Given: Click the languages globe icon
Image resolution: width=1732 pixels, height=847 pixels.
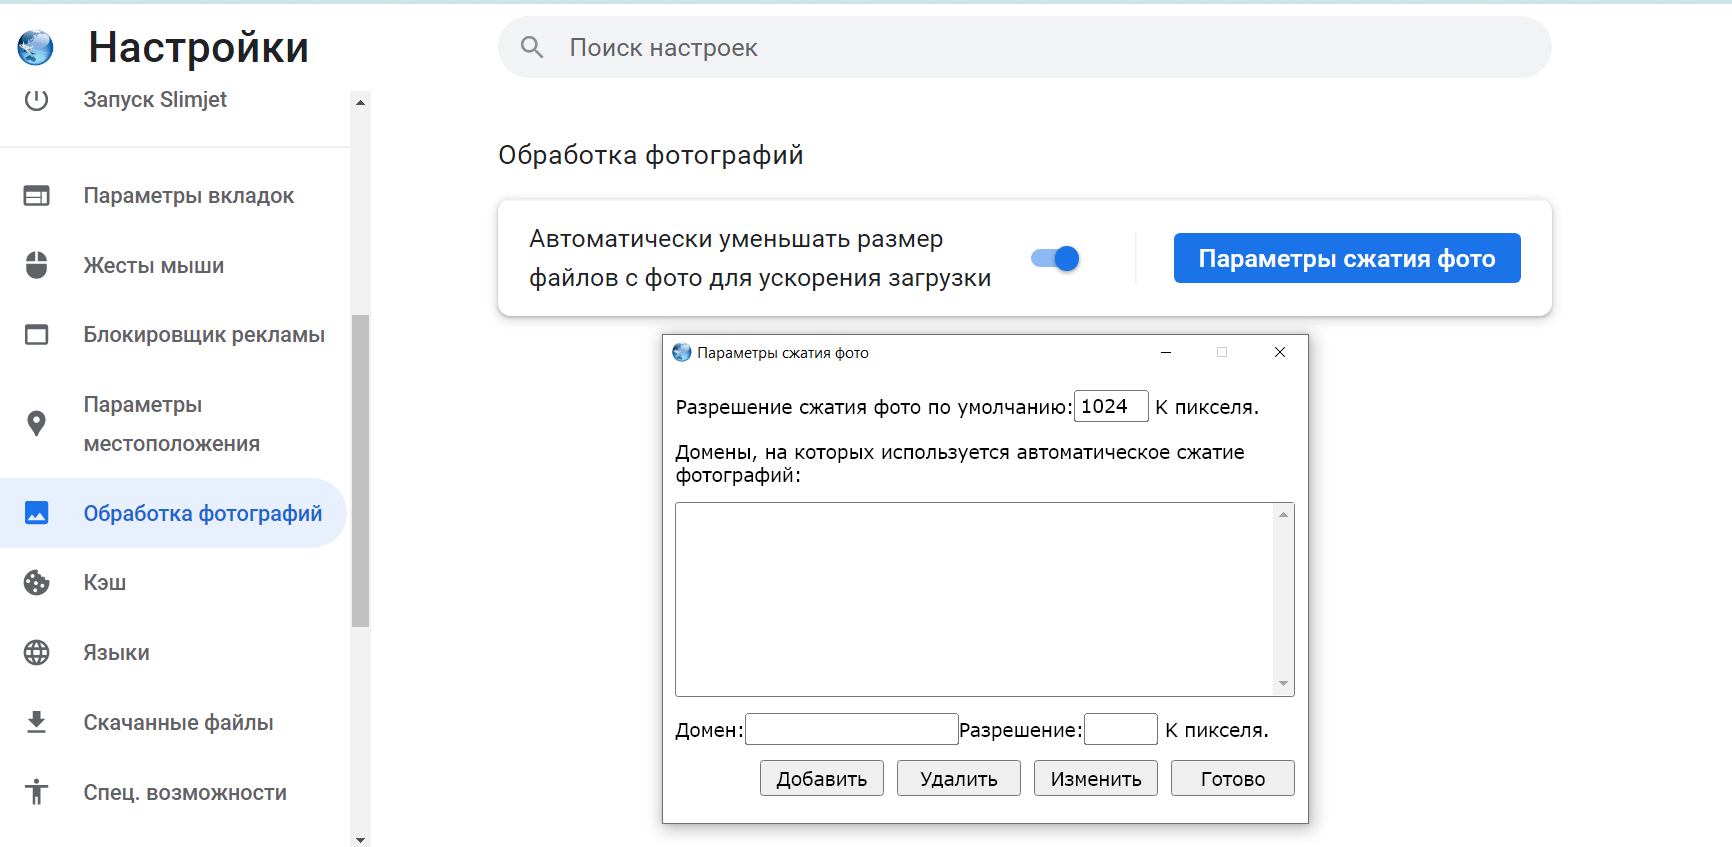Looking at the screenshot, I should (37, 653).
